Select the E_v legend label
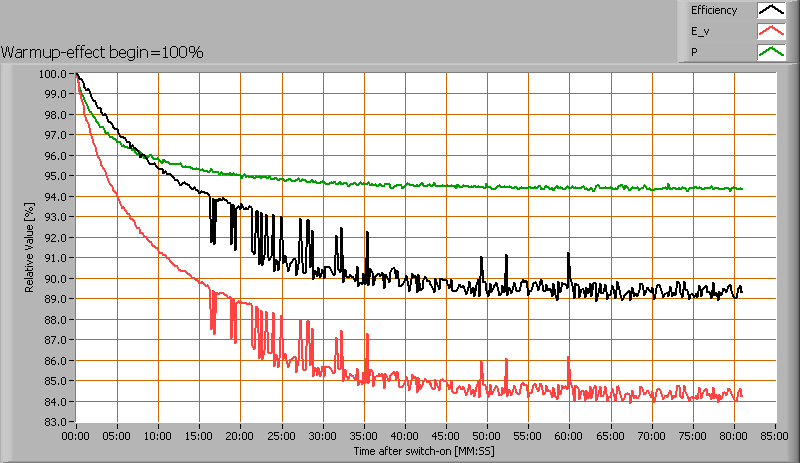Viewport: 800px width, 463px height. tap(700, 32)
